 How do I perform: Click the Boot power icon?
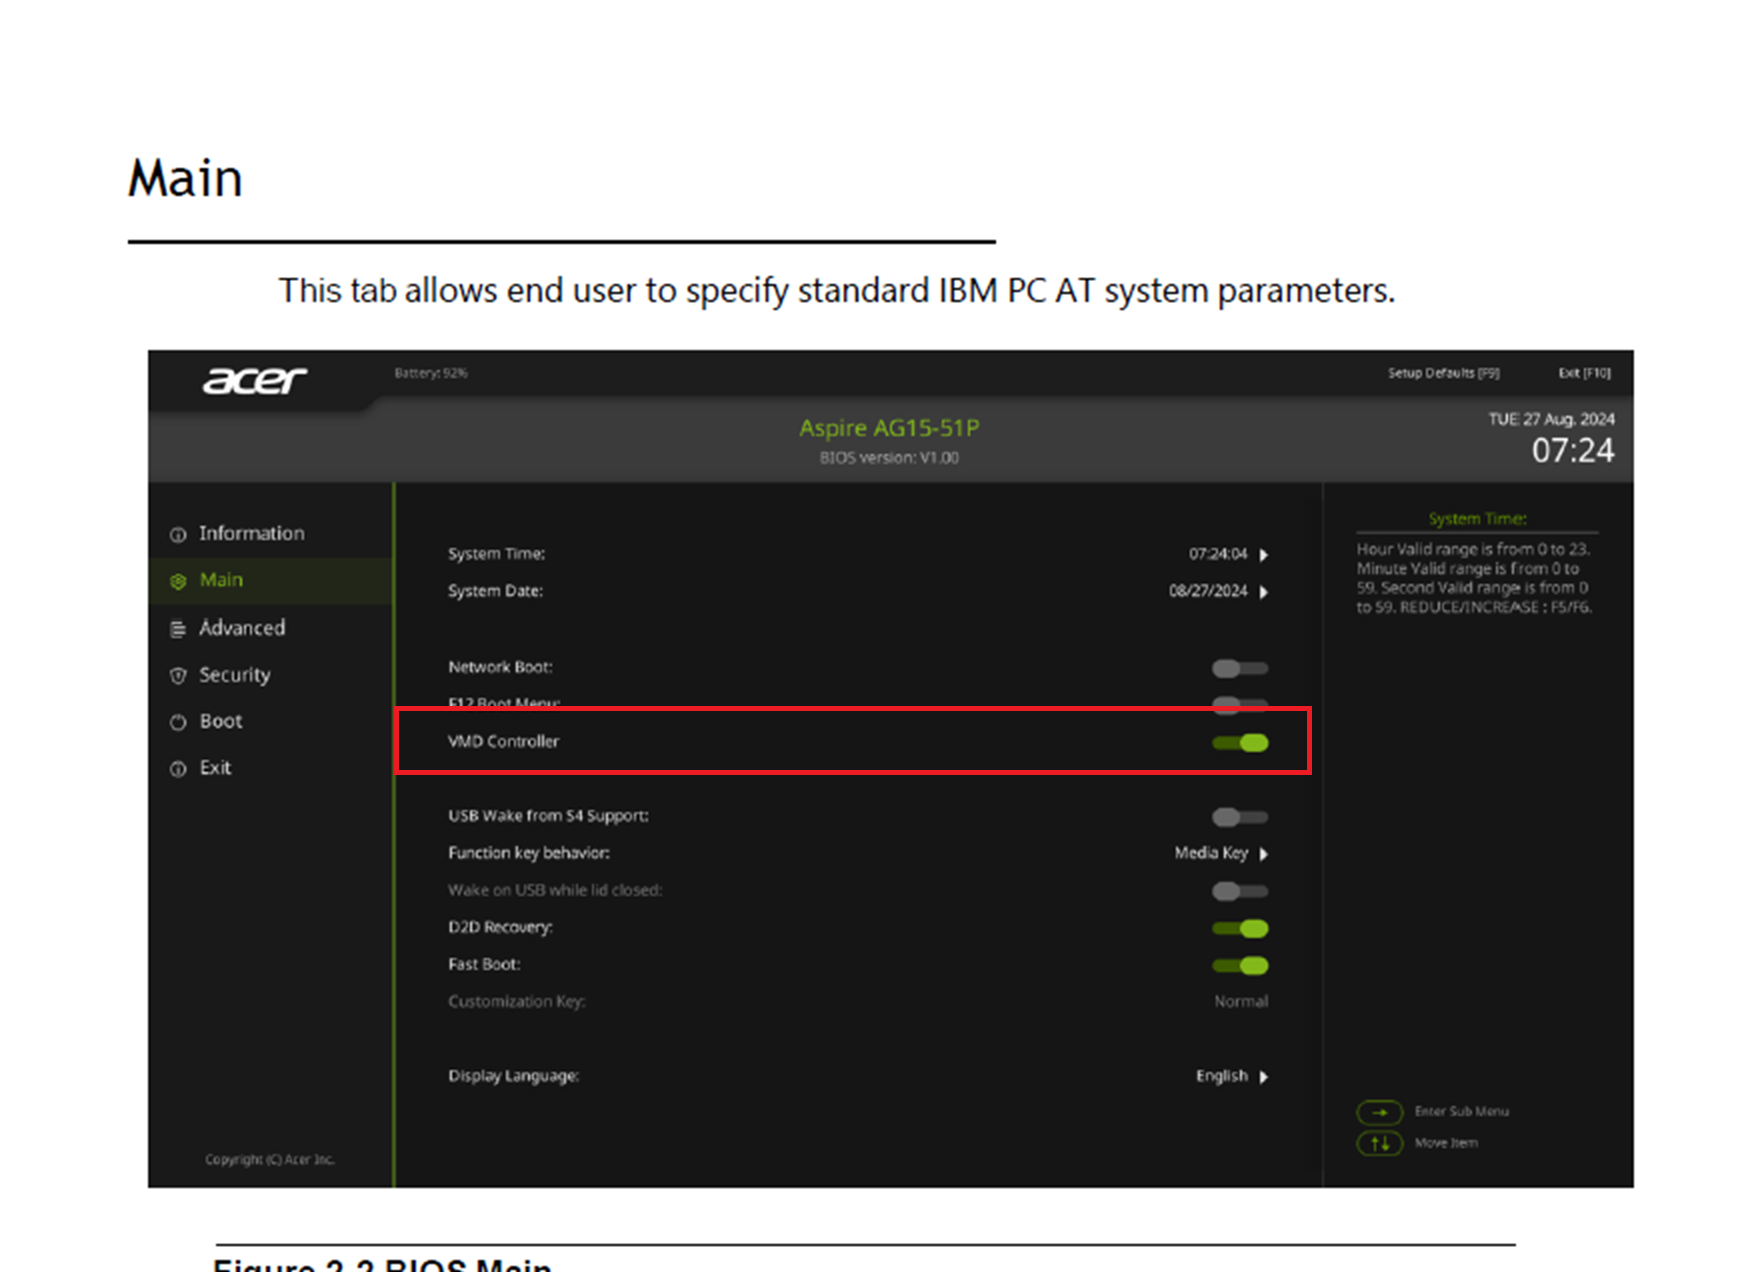(x=178, y=722)
